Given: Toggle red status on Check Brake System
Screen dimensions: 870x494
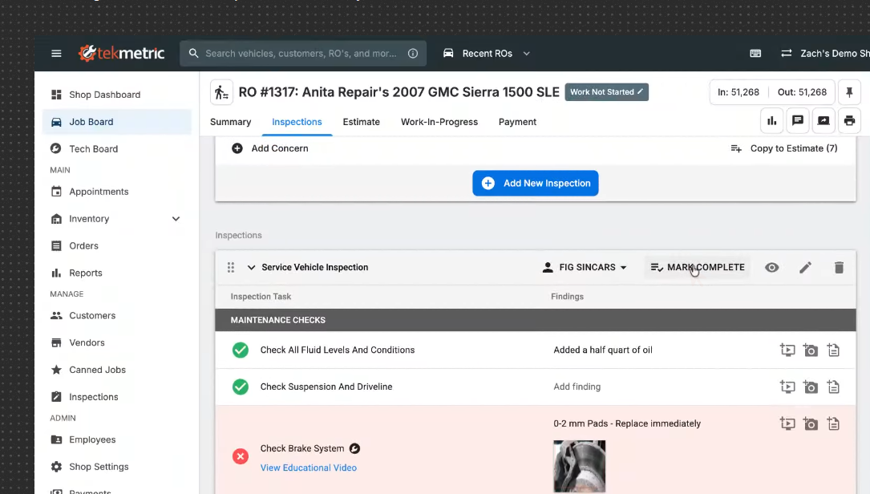Looking at the screenshot, I should (240, 456).
